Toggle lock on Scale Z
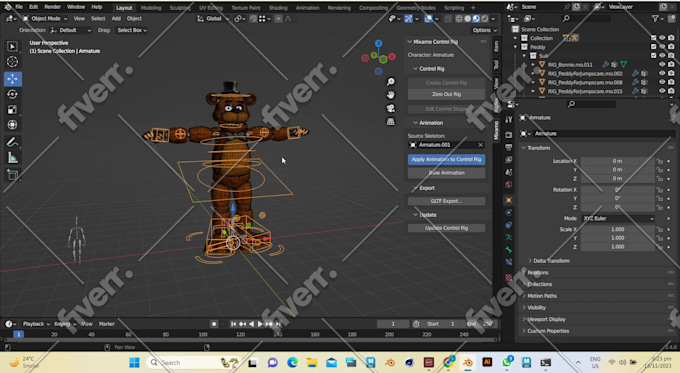 pyautogui.click(x=660, y=247)
